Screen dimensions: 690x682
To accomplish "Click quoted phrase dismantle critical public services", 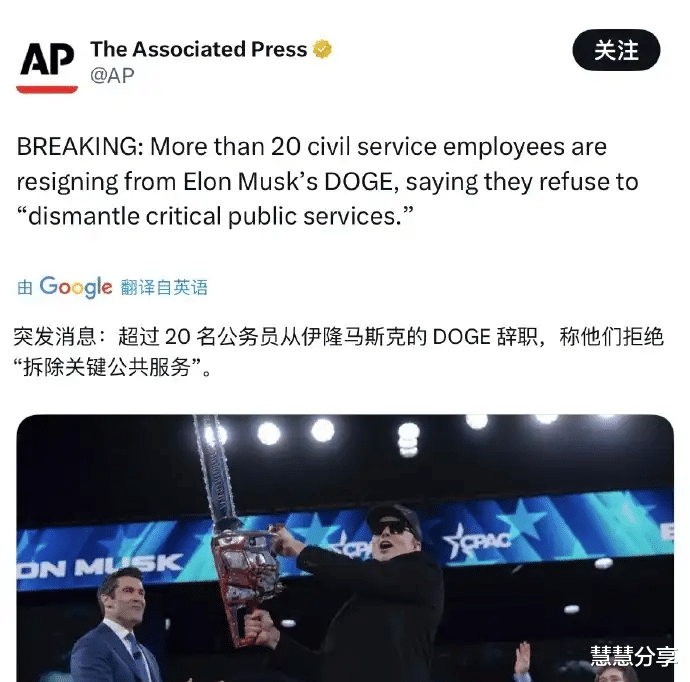I will (x=215, y=216).
